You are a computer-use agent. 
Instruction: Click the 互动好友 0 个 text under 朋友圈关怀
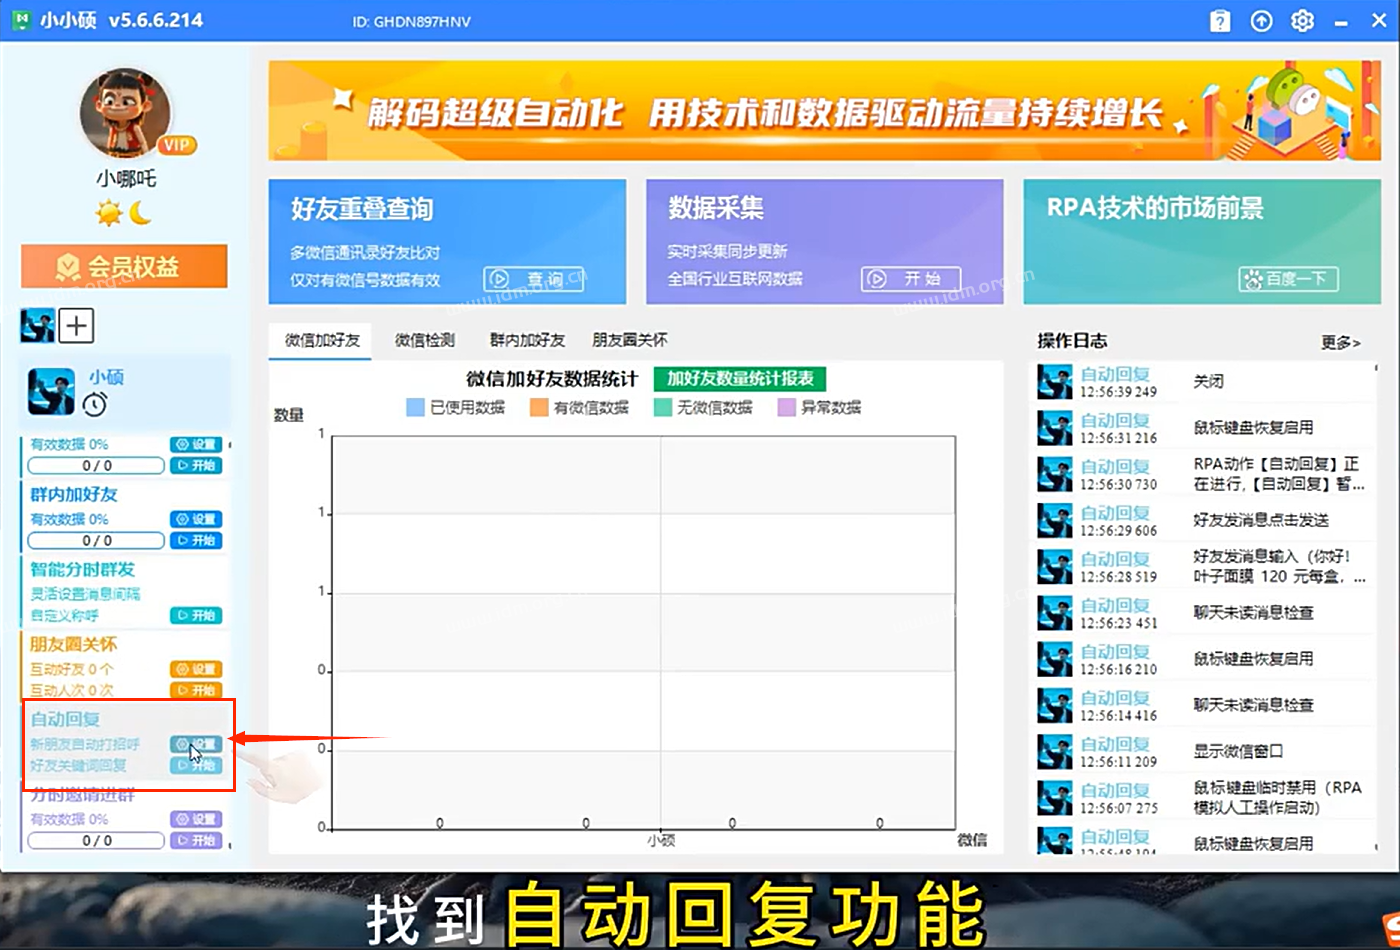pyautogui.click(x=72, y=669)
